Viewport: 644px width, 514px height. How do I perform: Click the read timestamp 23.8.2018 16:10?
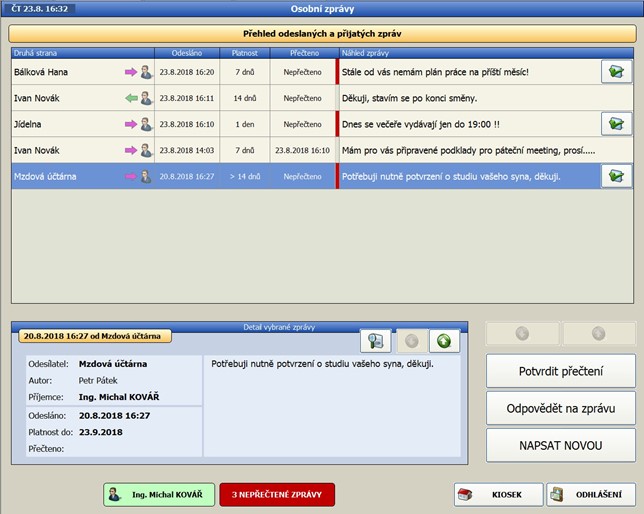pos(302,150)
